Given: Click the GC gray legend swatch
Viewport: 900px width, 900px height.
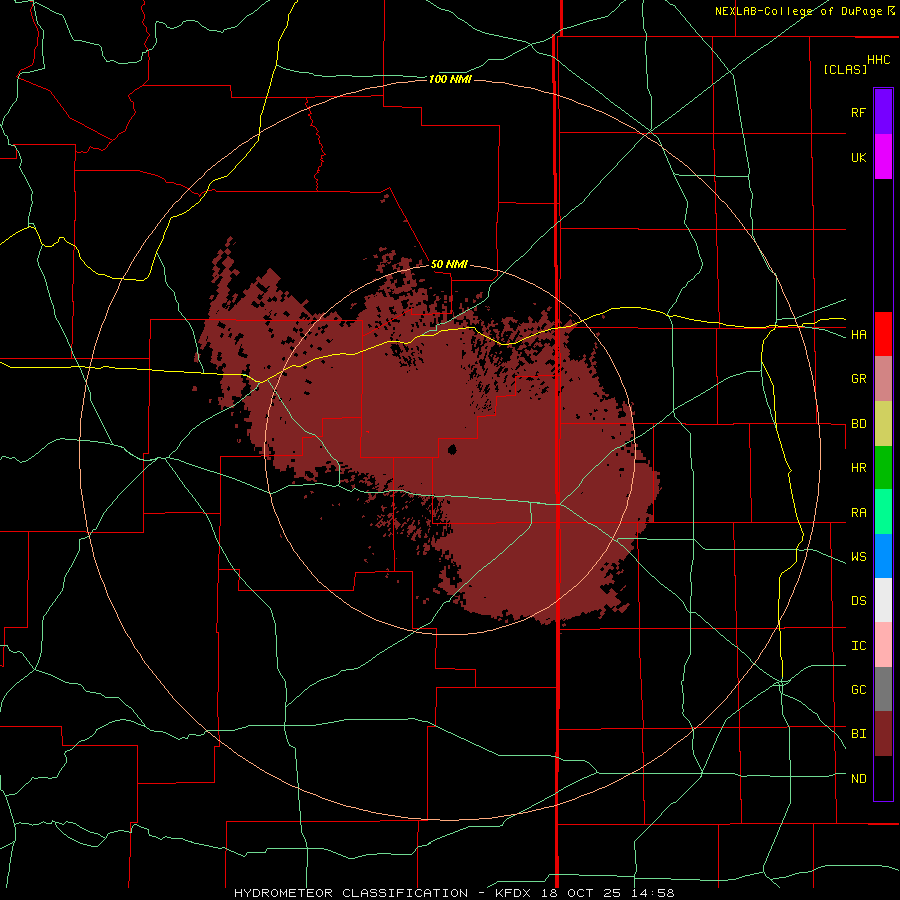Looking at the screenshot, I should 883,689.
